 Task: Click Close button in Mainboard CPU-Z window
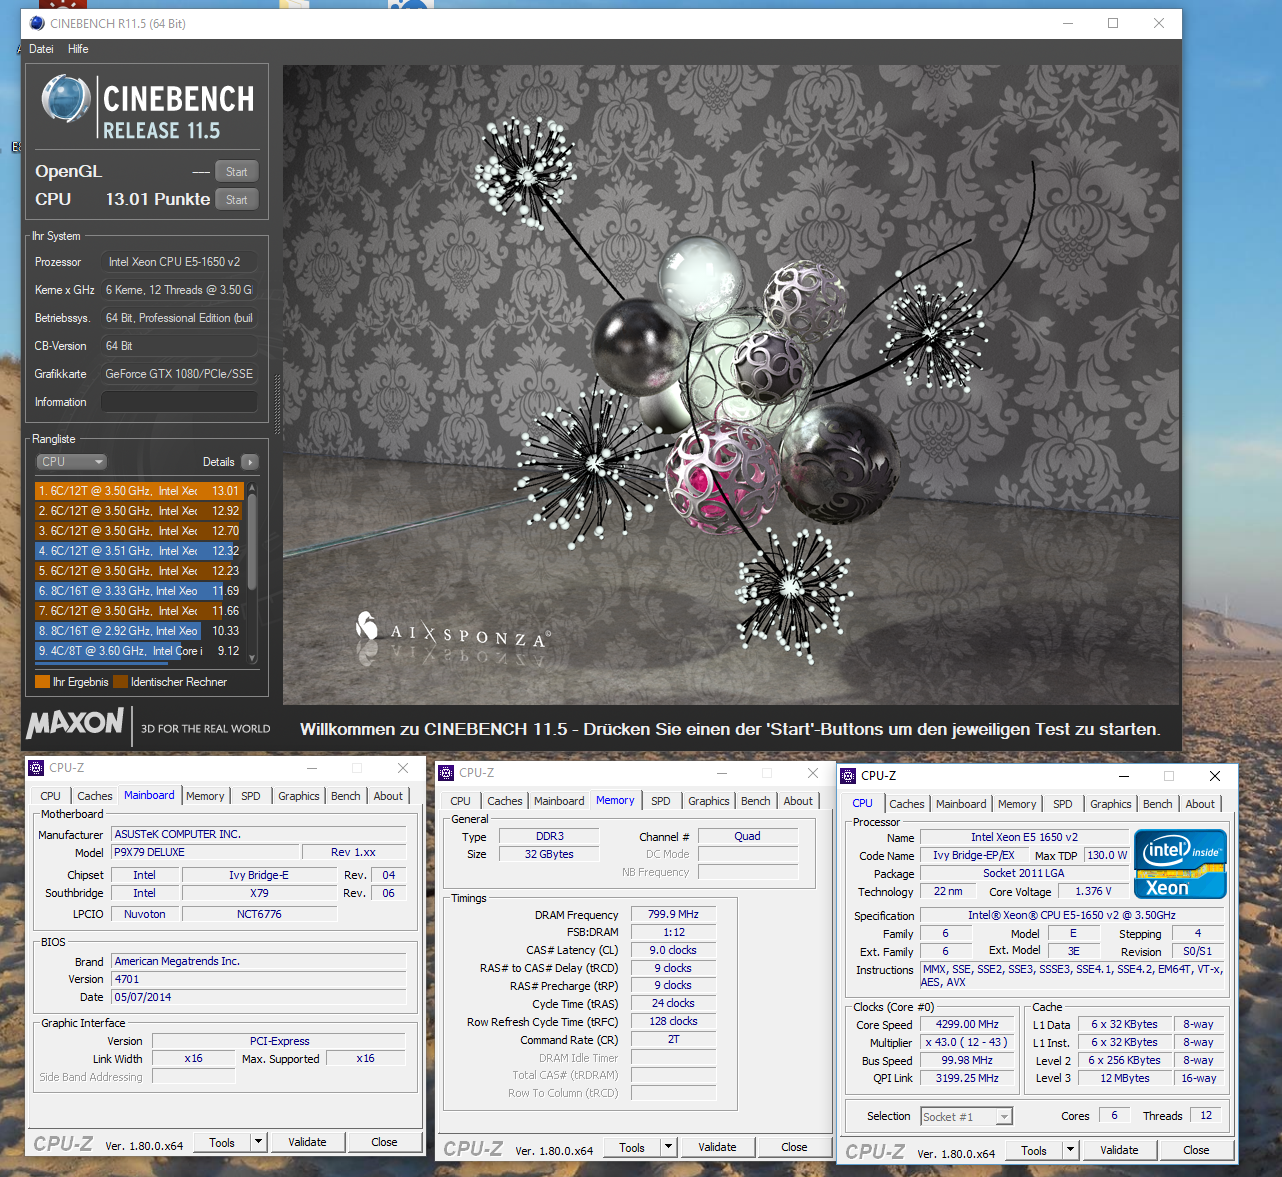(x=384, y=1142)
